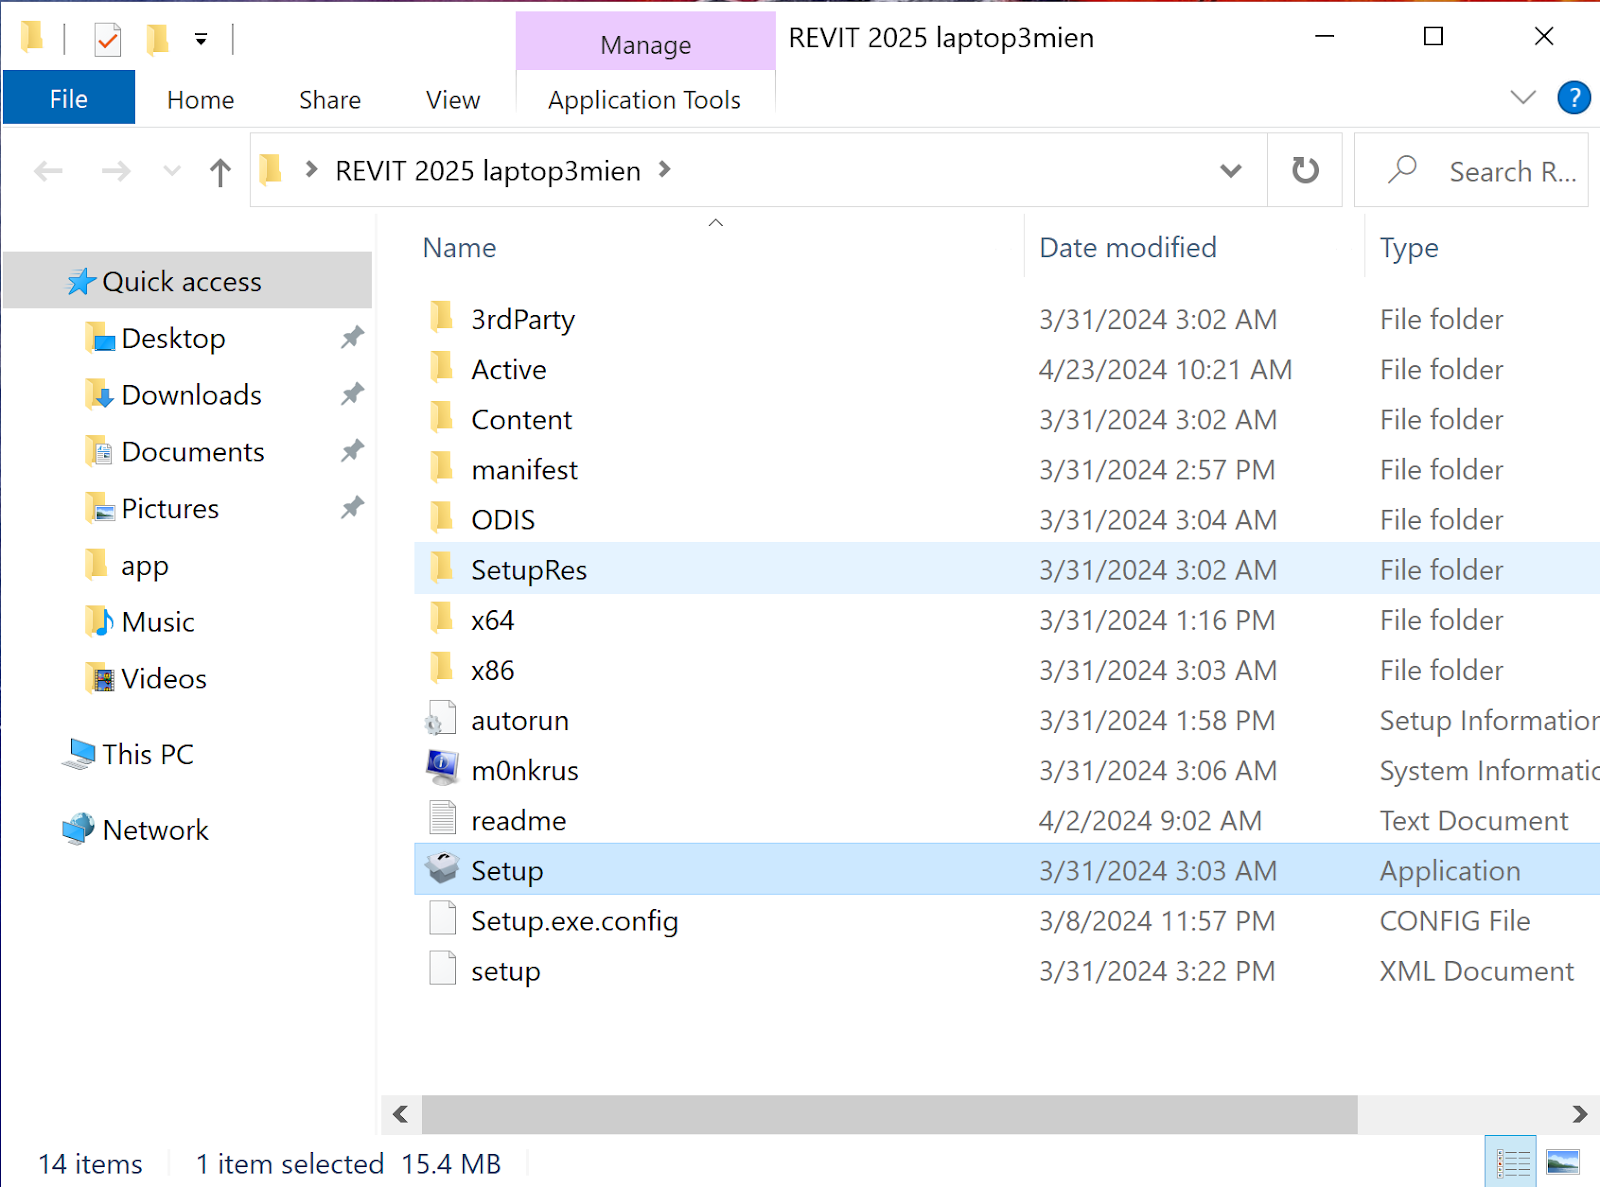Open the Help question mark icon

click(1573, 98)
